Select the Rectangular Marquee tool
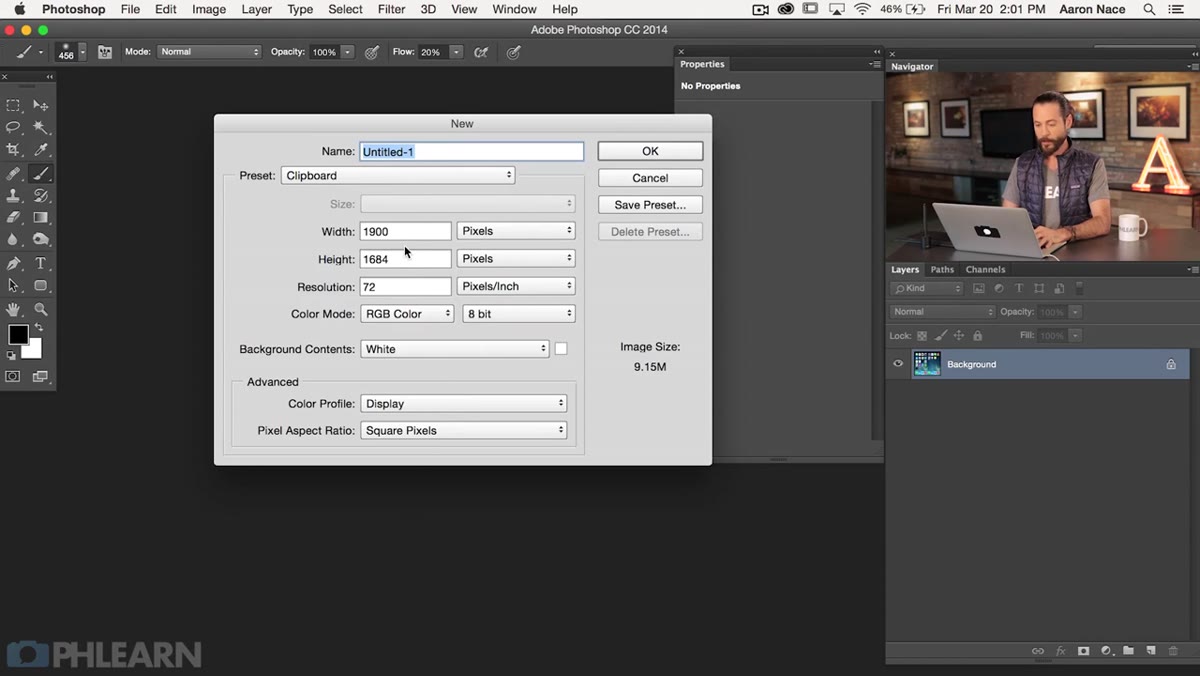 point(13,105)
